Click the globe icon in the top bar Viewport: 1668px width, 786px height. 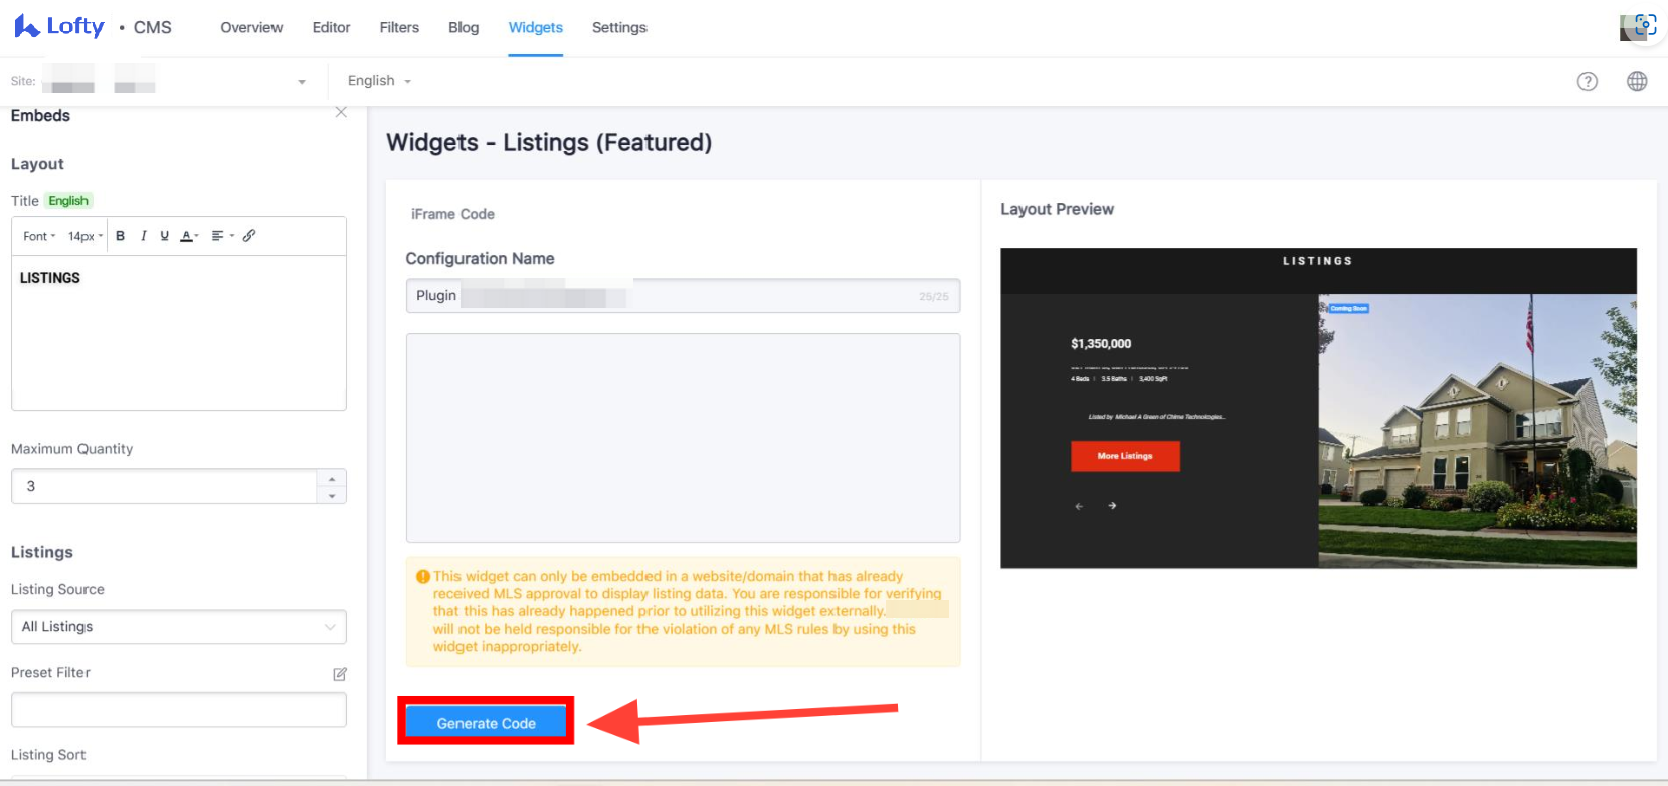pyautogui.click(x=1637, y=82)
